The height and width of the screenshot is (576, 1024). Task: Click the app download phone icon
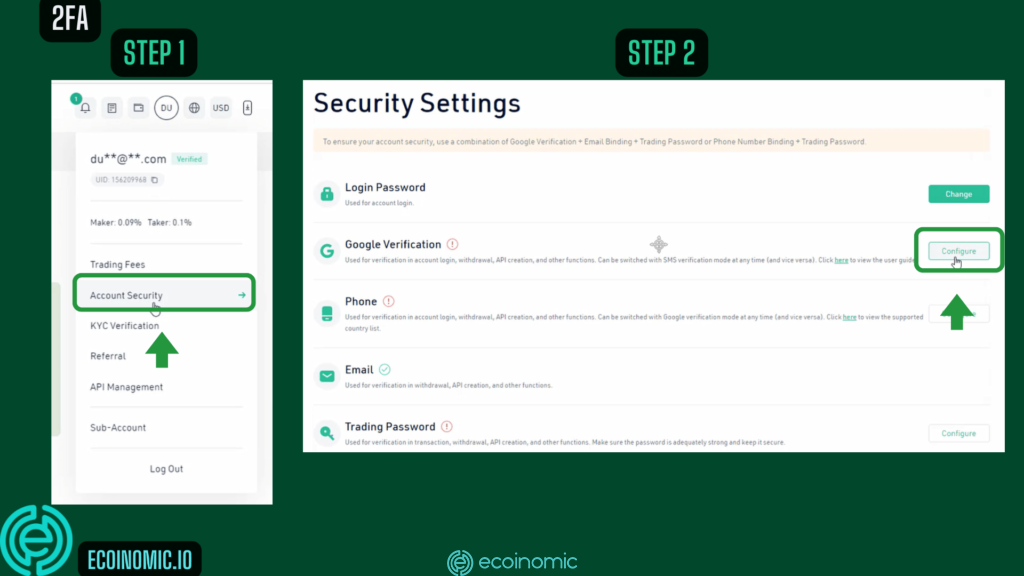coord(248,108)
